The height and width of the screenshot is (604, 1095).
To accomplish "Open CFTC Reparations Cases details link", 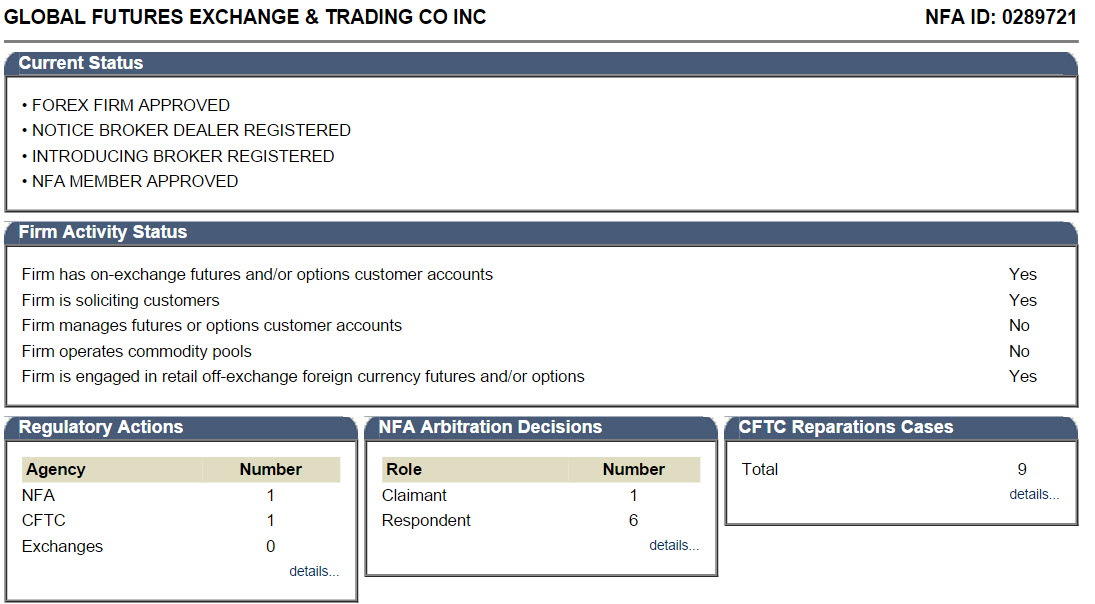I will coord(1034,494).
